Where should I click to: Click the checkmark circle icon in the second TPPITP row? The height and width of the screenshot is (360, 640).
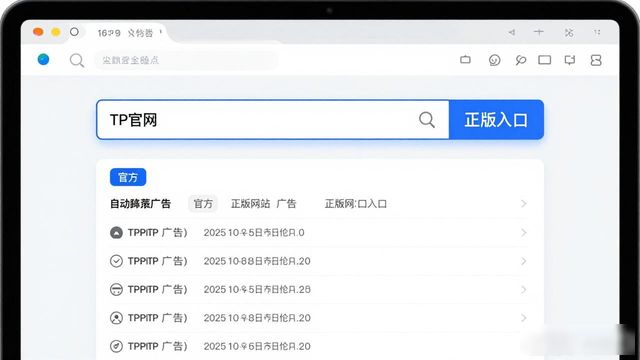(116, 261)
